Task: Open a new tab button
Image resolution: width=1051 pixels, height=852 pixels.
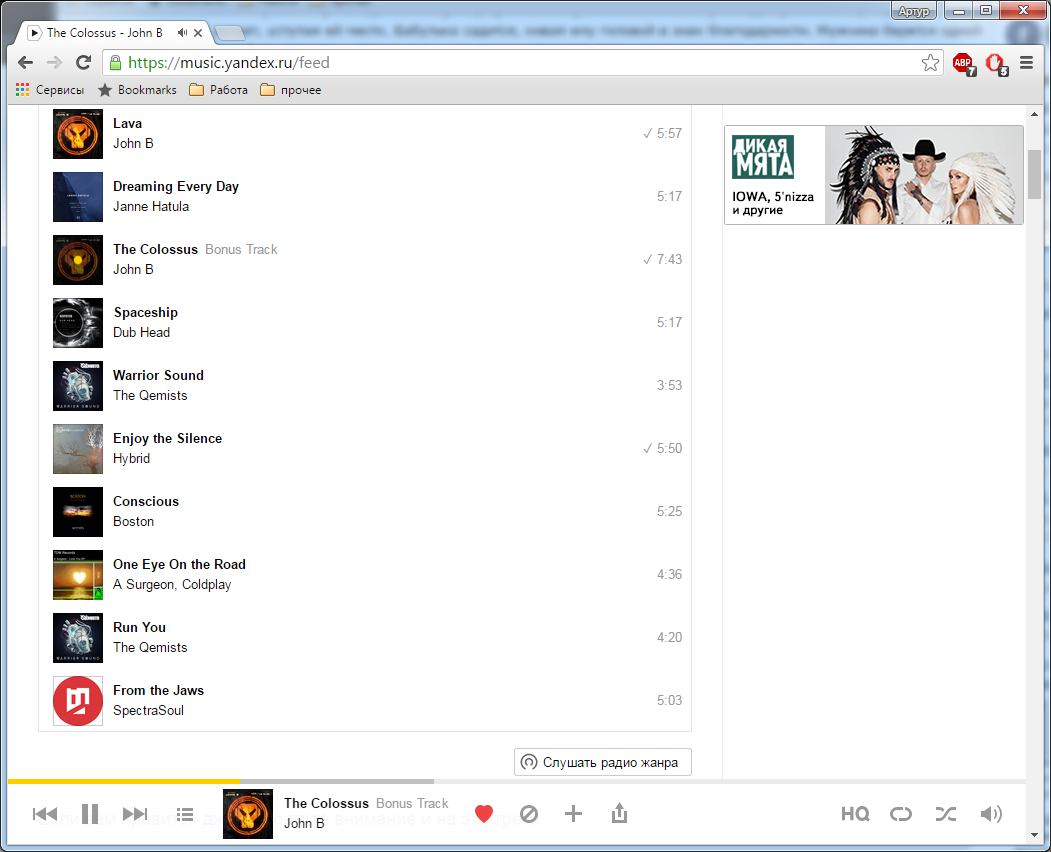Action: (x=230, y=34)
